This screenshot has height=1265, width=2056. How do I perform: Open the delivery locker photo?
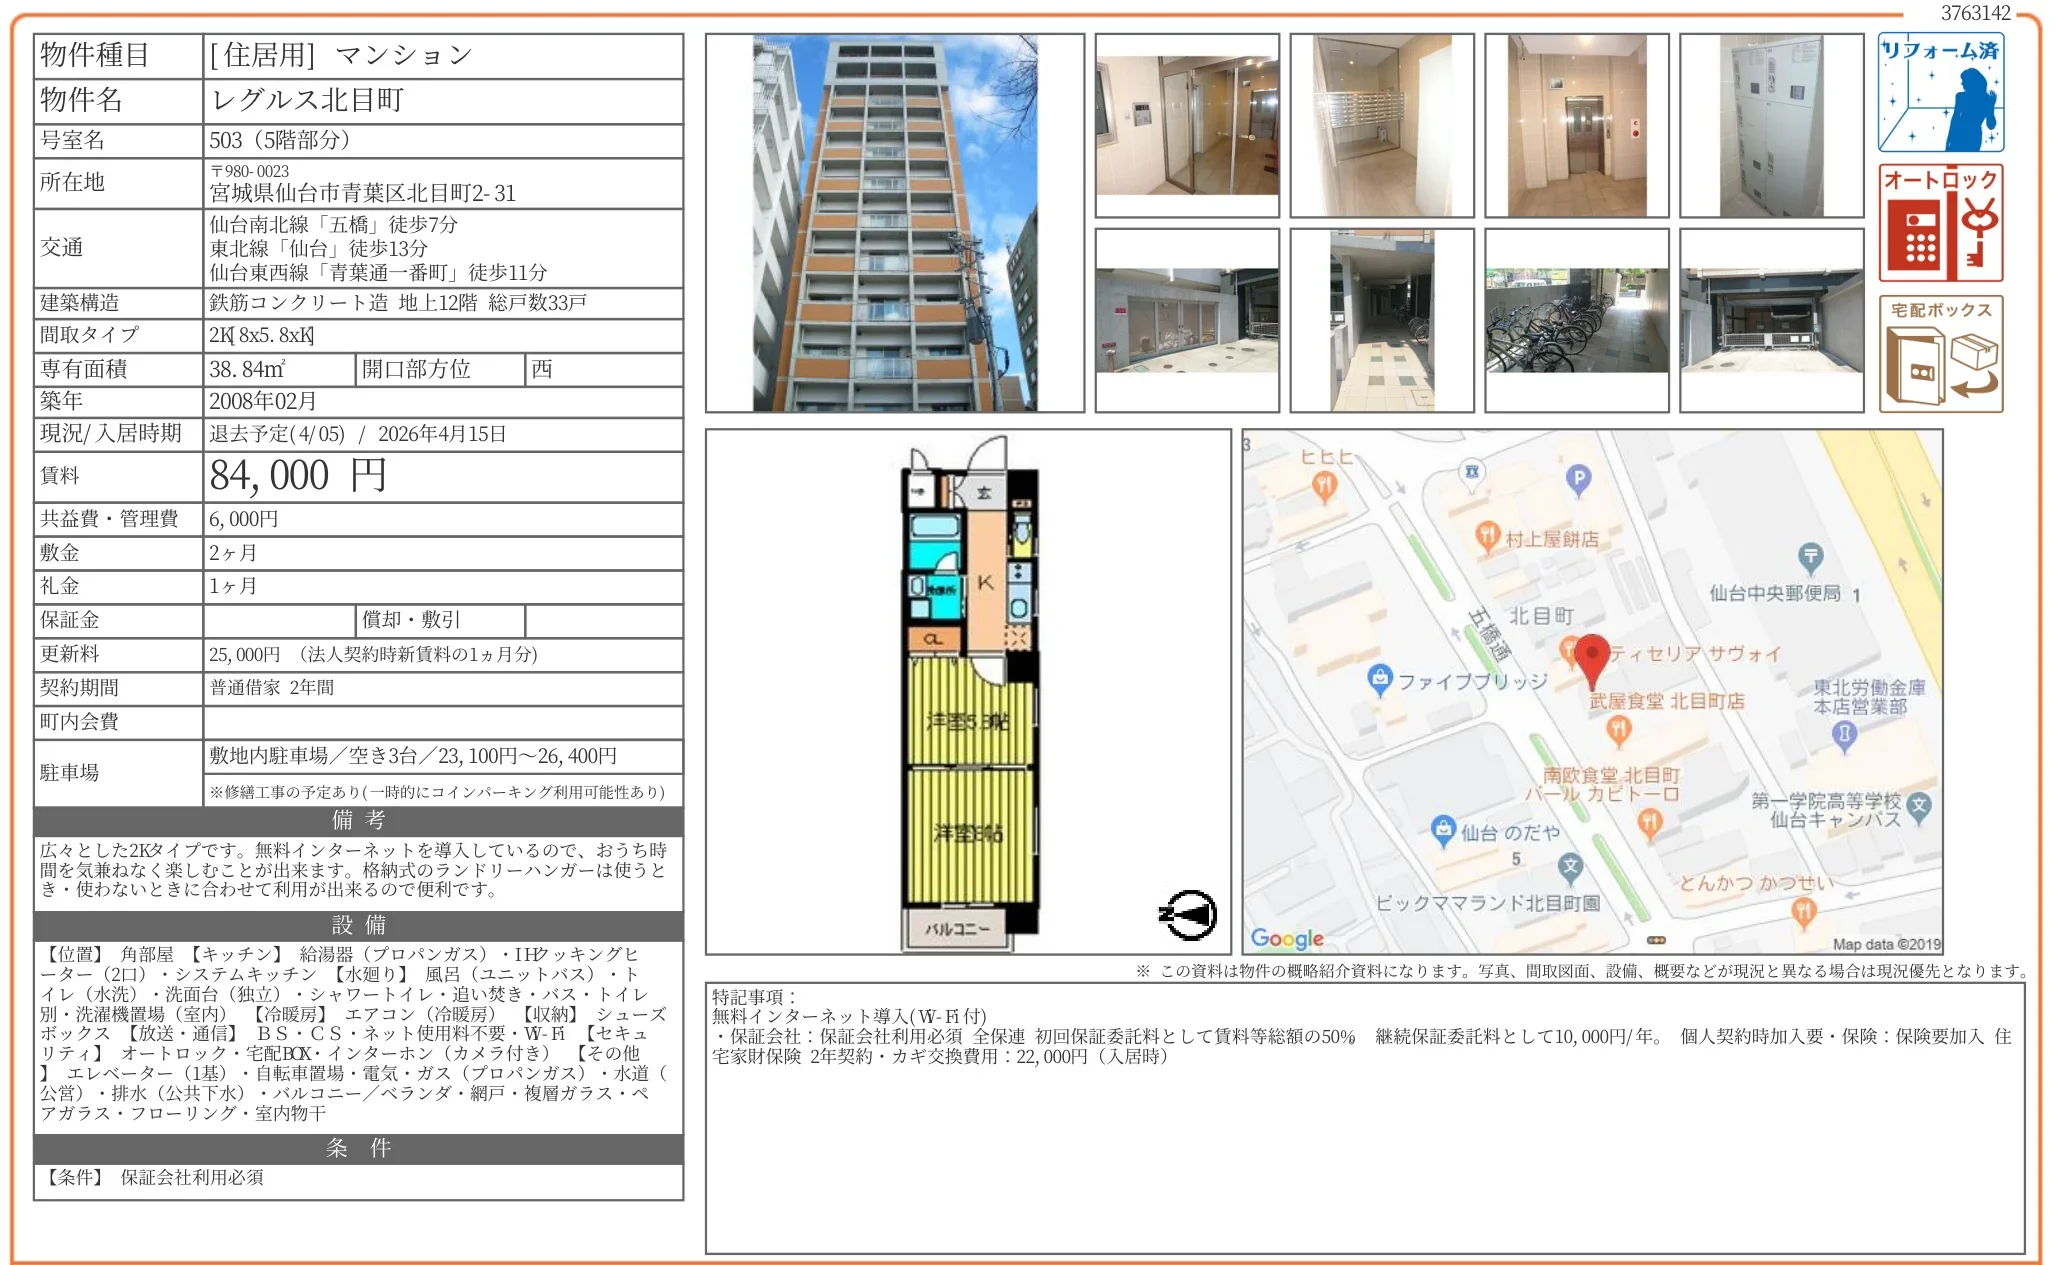coord(1771,126)
